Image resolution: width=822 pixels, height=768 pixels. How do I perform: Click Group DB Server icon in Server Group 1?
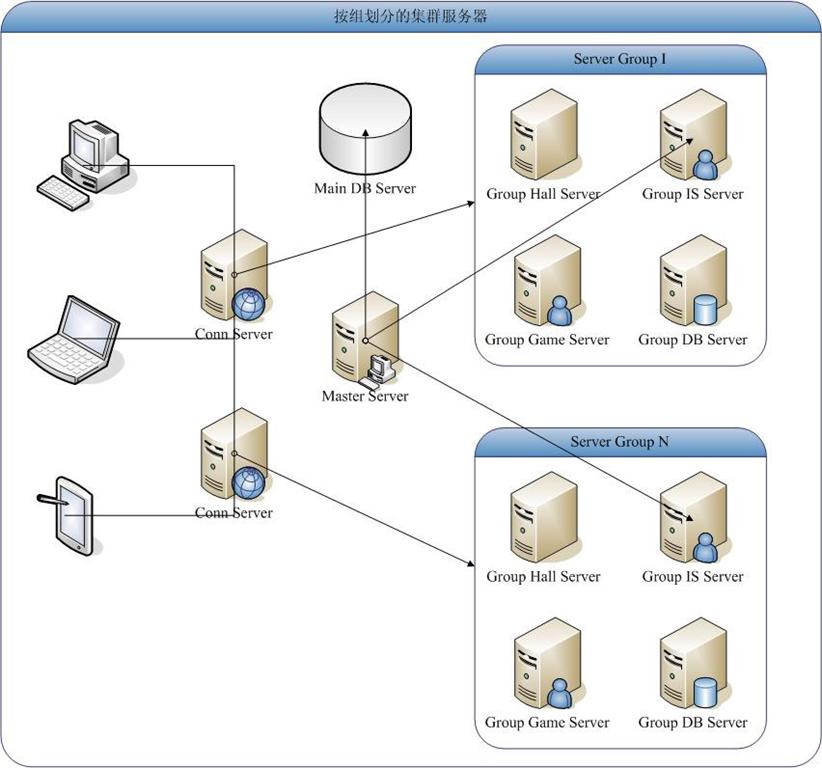point(694,280)
